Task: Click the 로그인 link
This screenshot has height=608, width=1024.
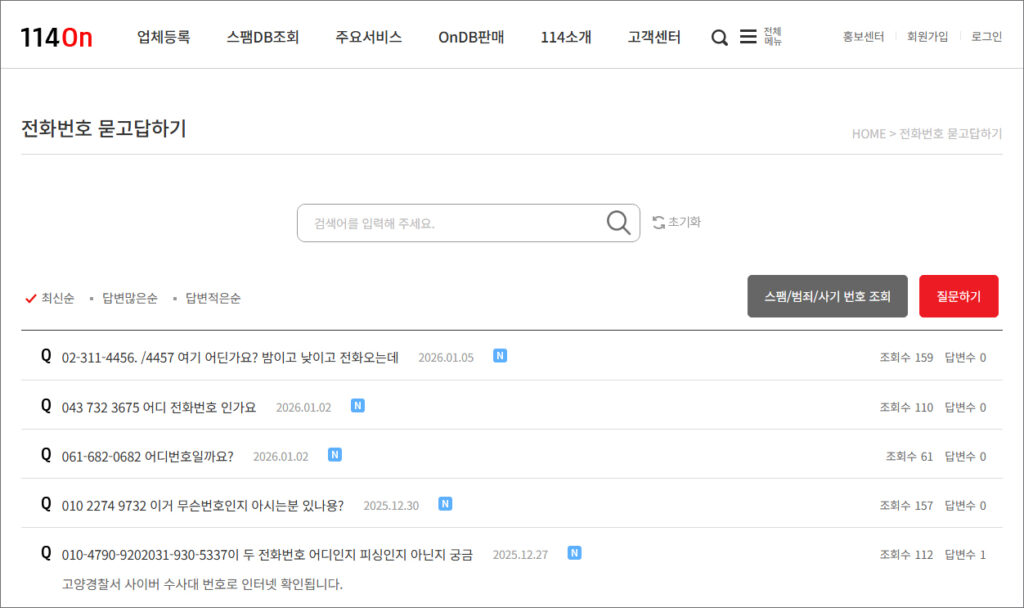Action: pos(986,37)
